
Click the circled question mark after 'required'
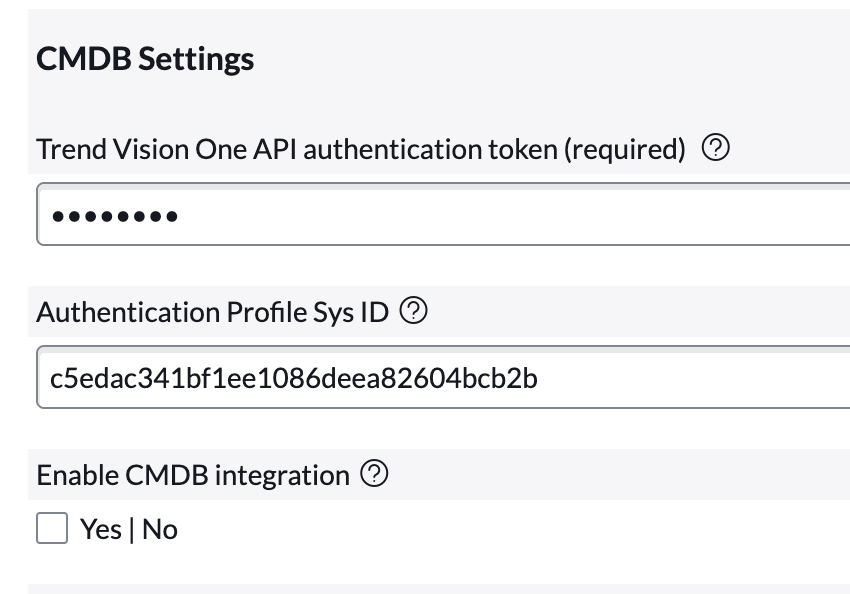click(x=716, y=148)
